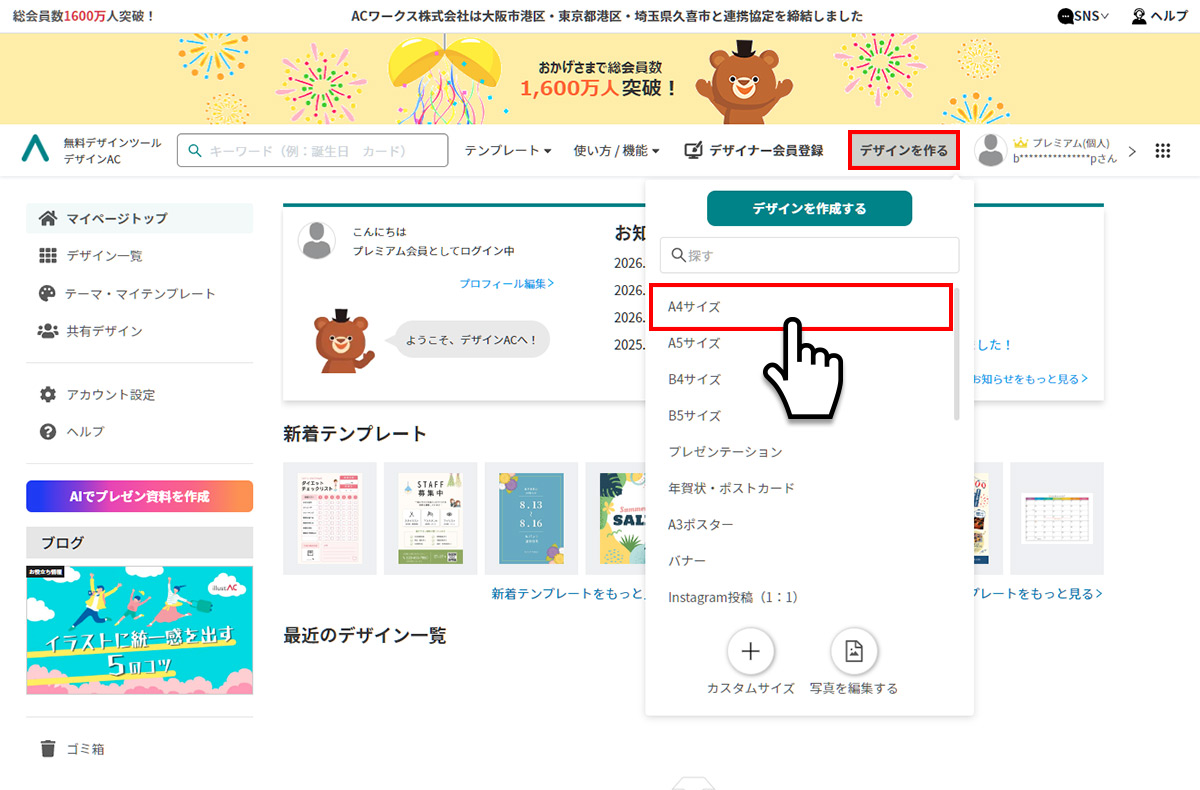Image resolution: width=1200 pixels, height=790 pixels.
Task: Click the profile avatar in greeting card
Action: pos(317,241)
